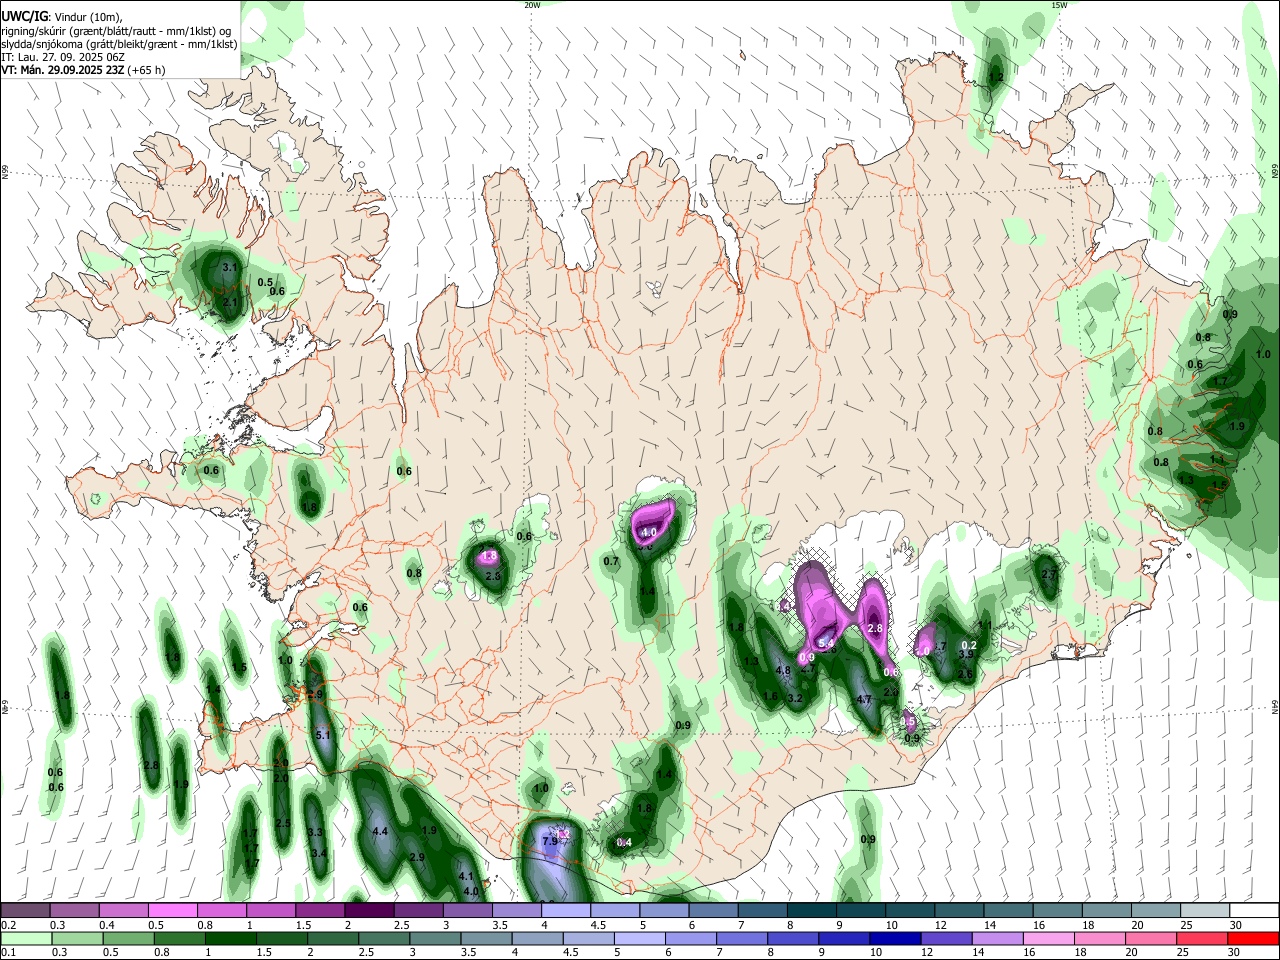Click the dark green swatch labeled 1 in lower legend
Viewport: 1280px width, 960px height.
pos(230,938)
